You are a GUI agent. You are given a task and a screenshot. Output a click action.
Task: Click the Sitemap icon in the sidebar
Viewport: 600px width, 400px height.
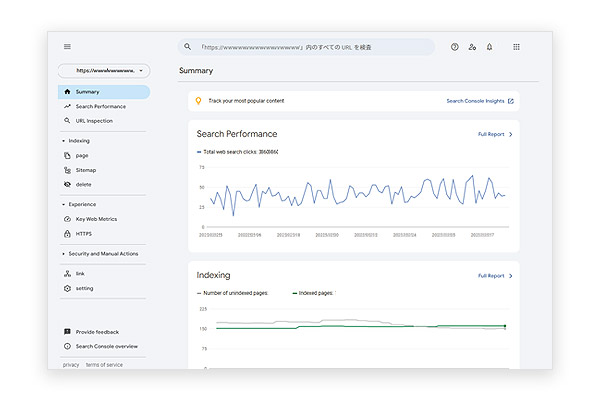tap(67, 170)
